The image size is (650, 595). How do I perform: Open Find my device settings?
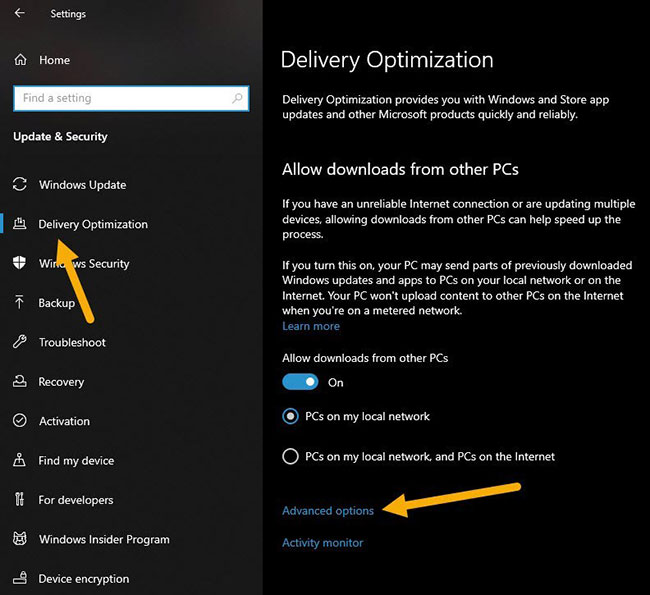pos(76,461)
